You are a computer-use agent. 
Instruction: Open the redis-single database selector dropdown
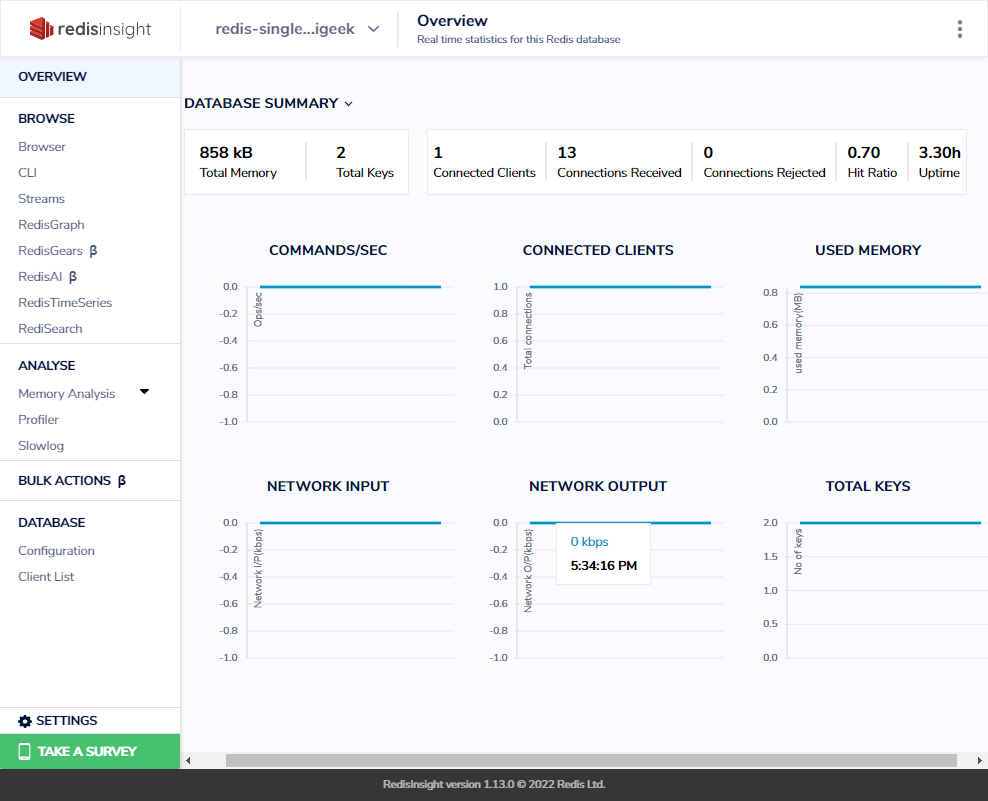click(297, 29)
